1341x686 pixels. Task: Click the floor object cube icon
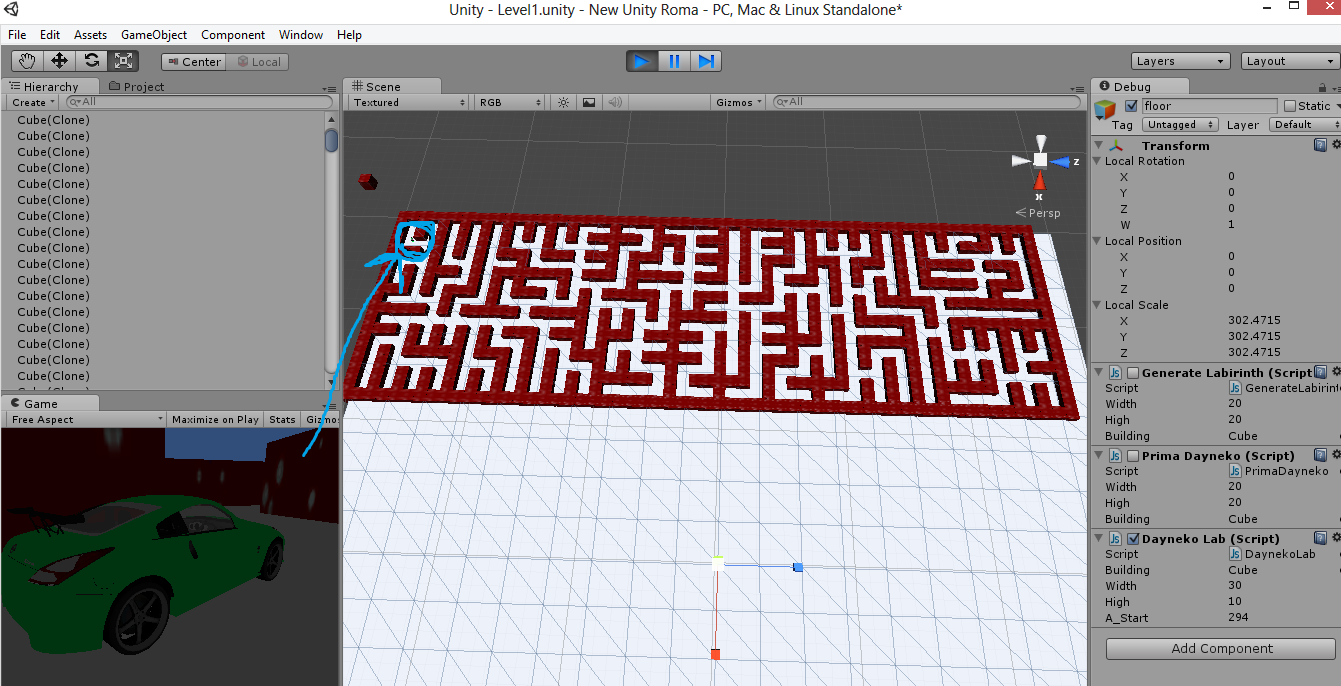tap(1105, 109)
